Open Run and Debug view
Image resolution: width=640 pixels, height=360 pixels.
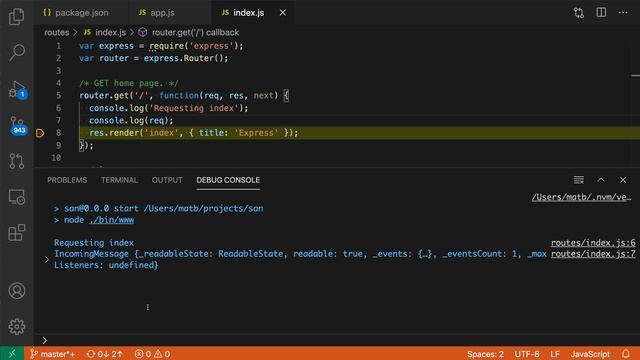pos(17,89)
